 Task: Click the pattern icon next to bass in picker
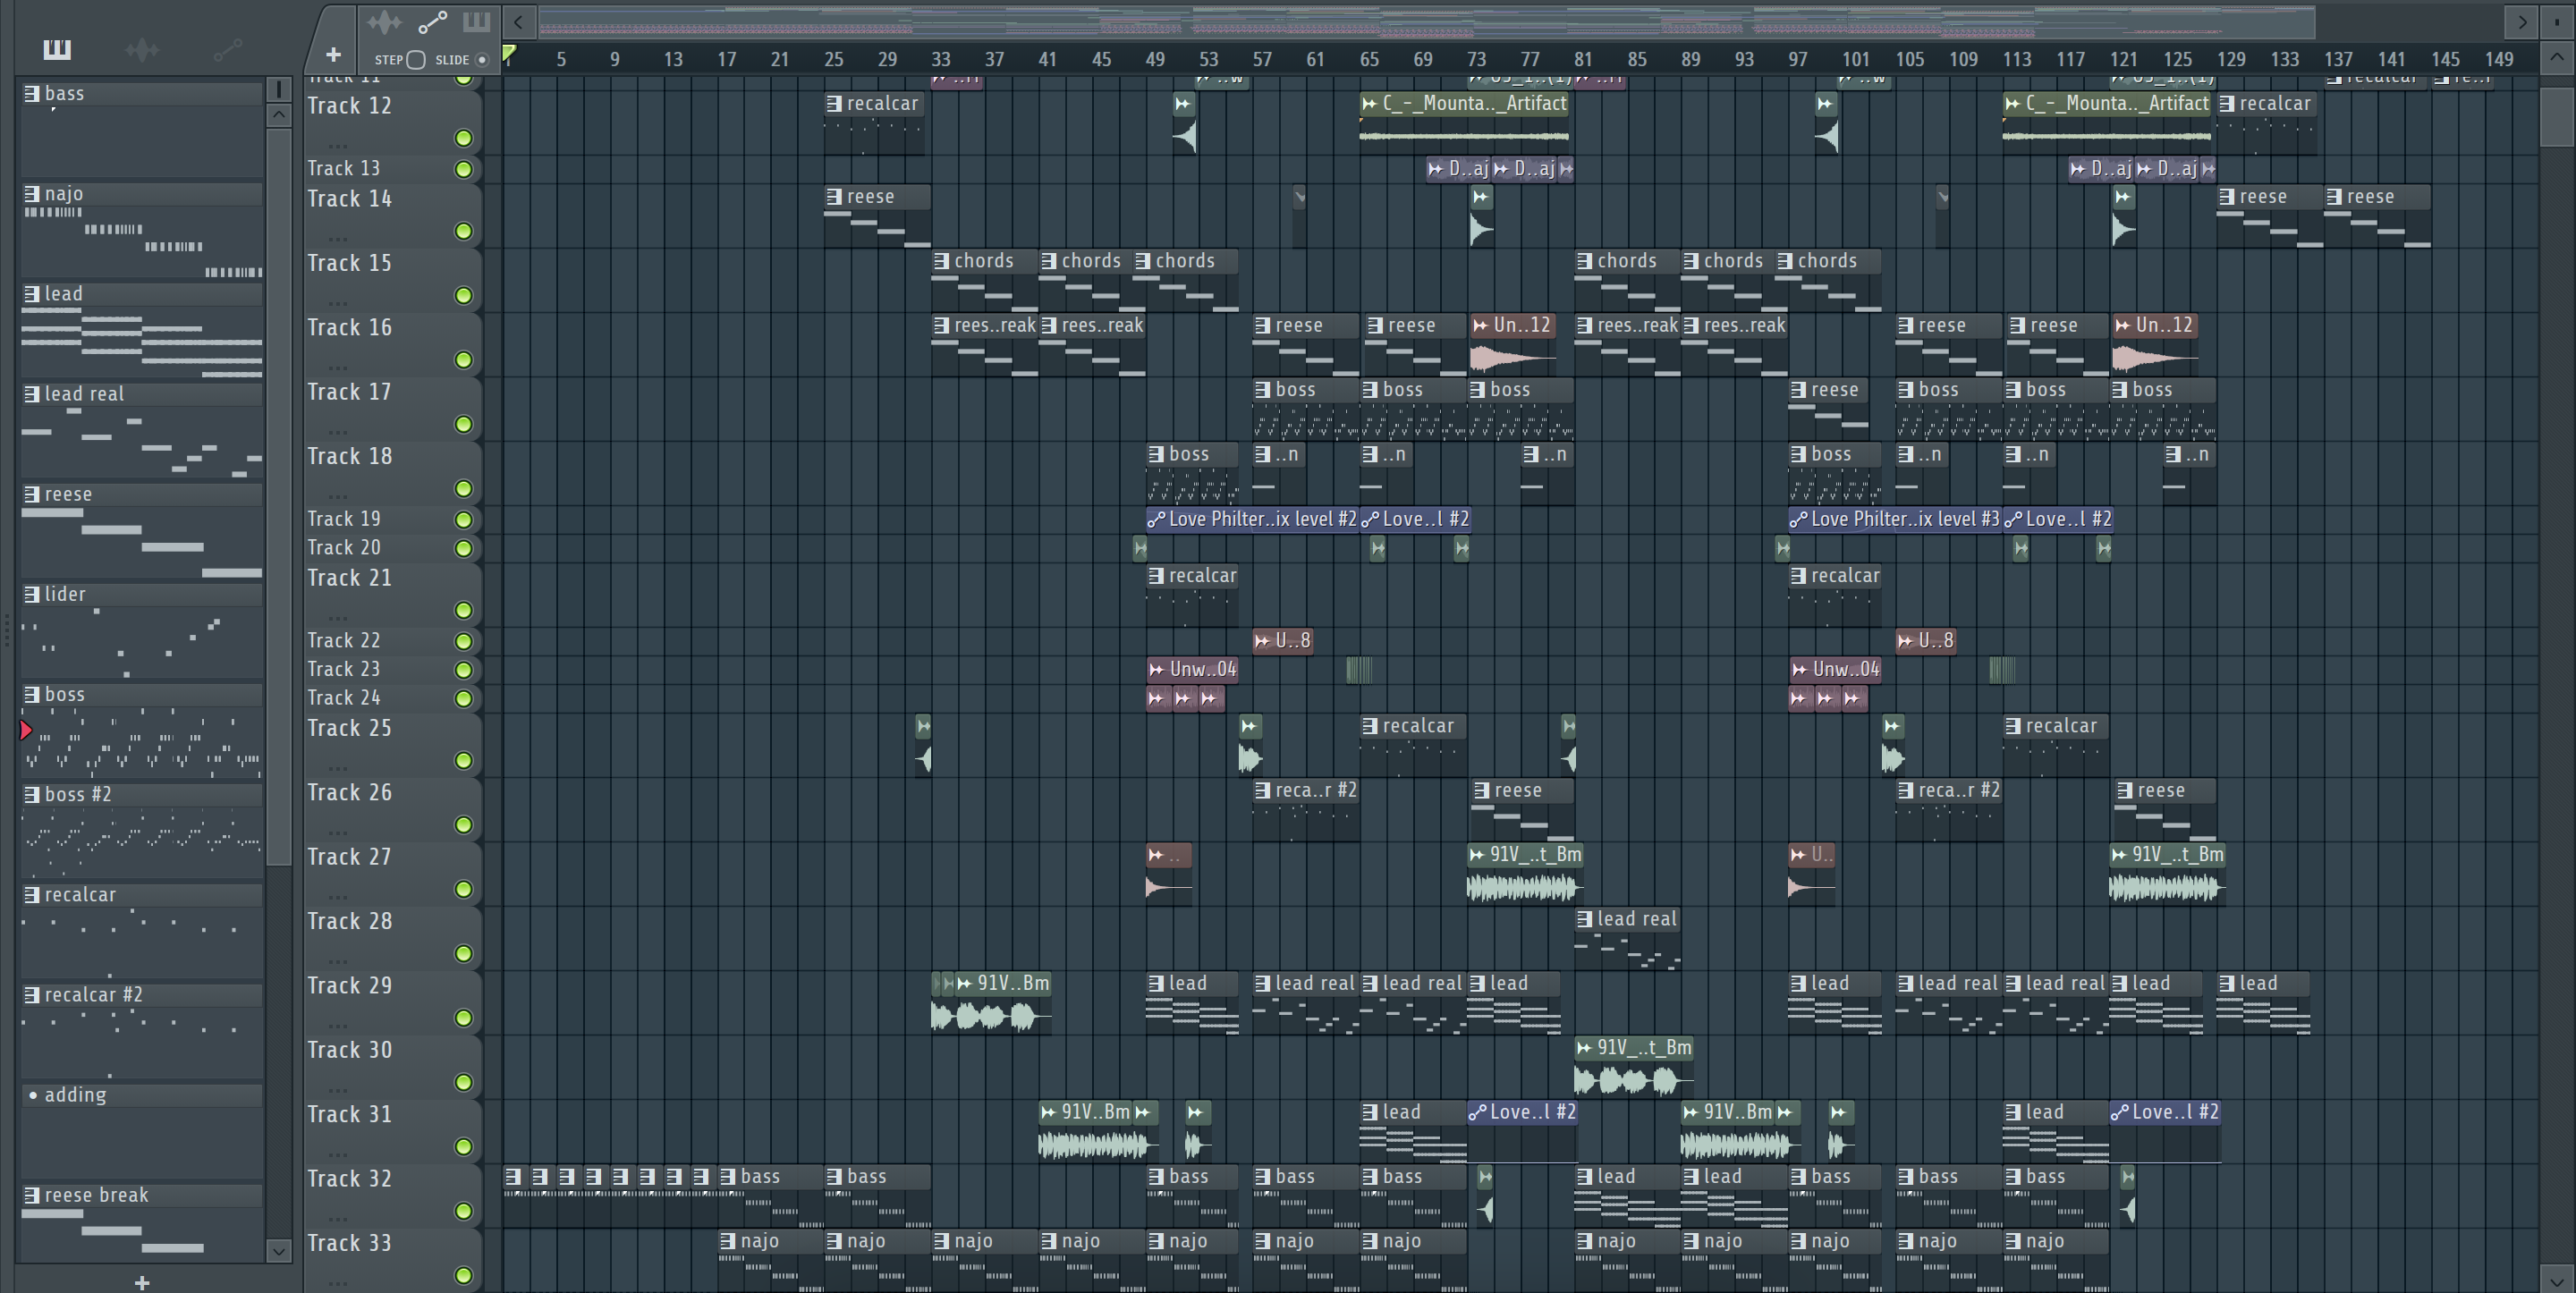(x=32, y=93)
